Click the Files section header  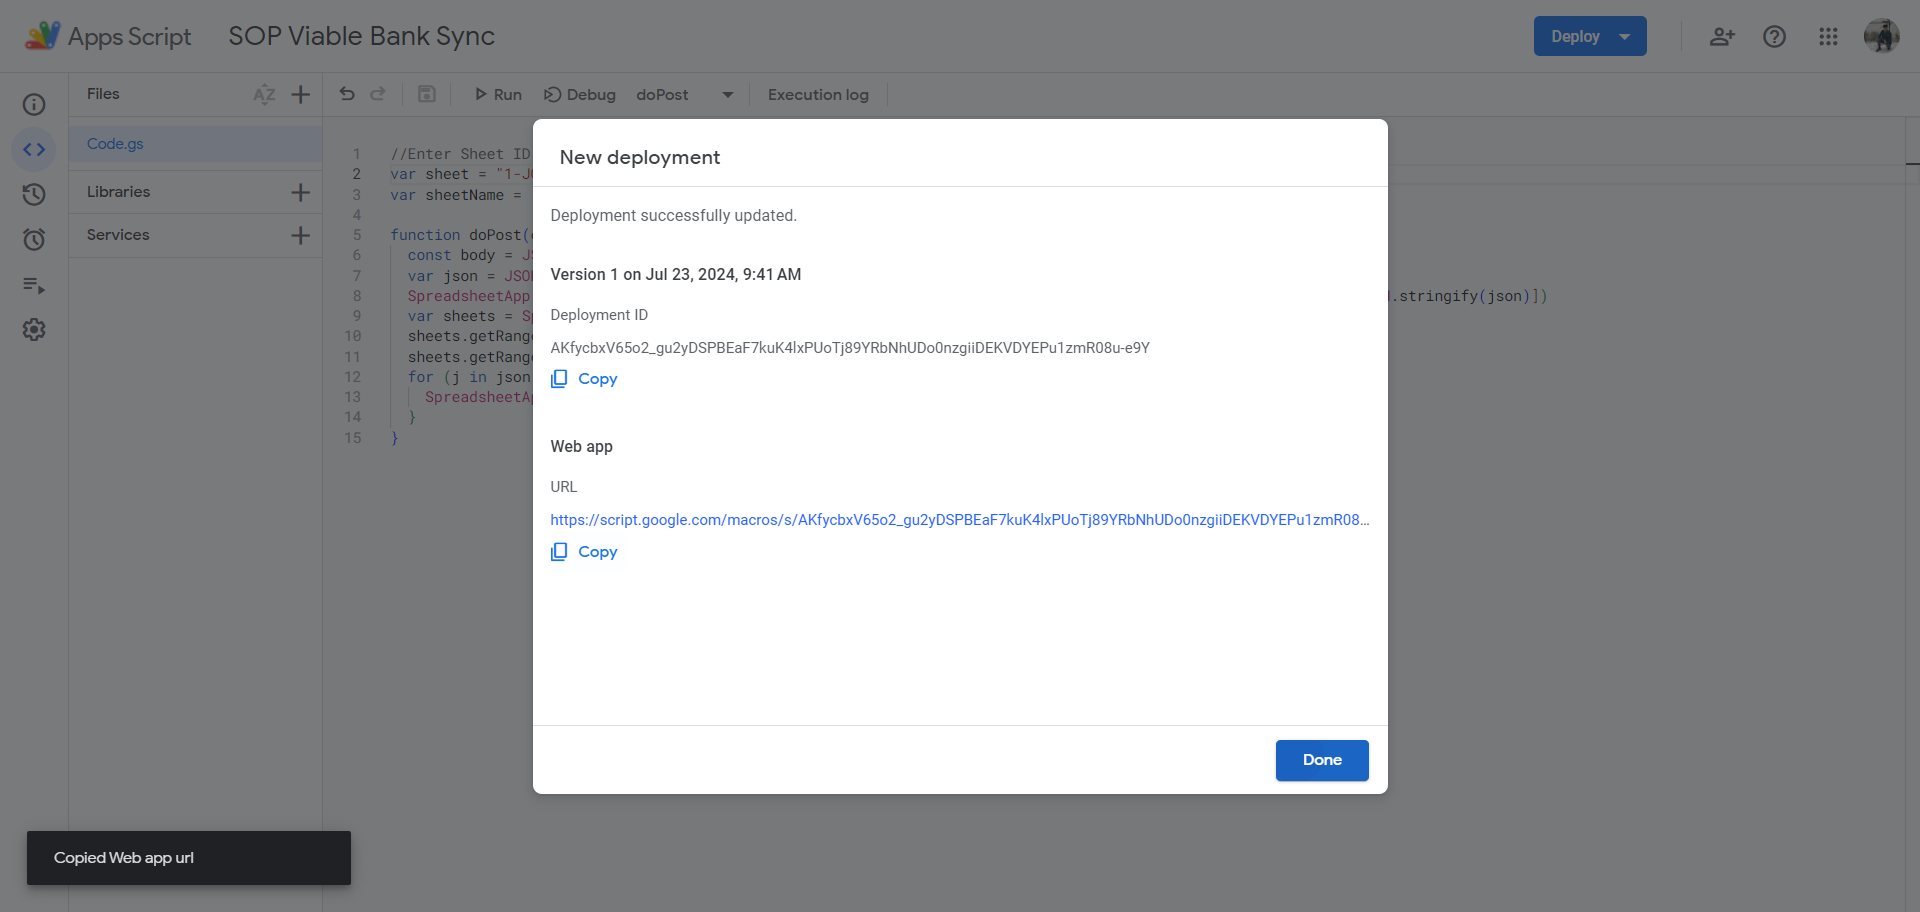coord(103,94)
